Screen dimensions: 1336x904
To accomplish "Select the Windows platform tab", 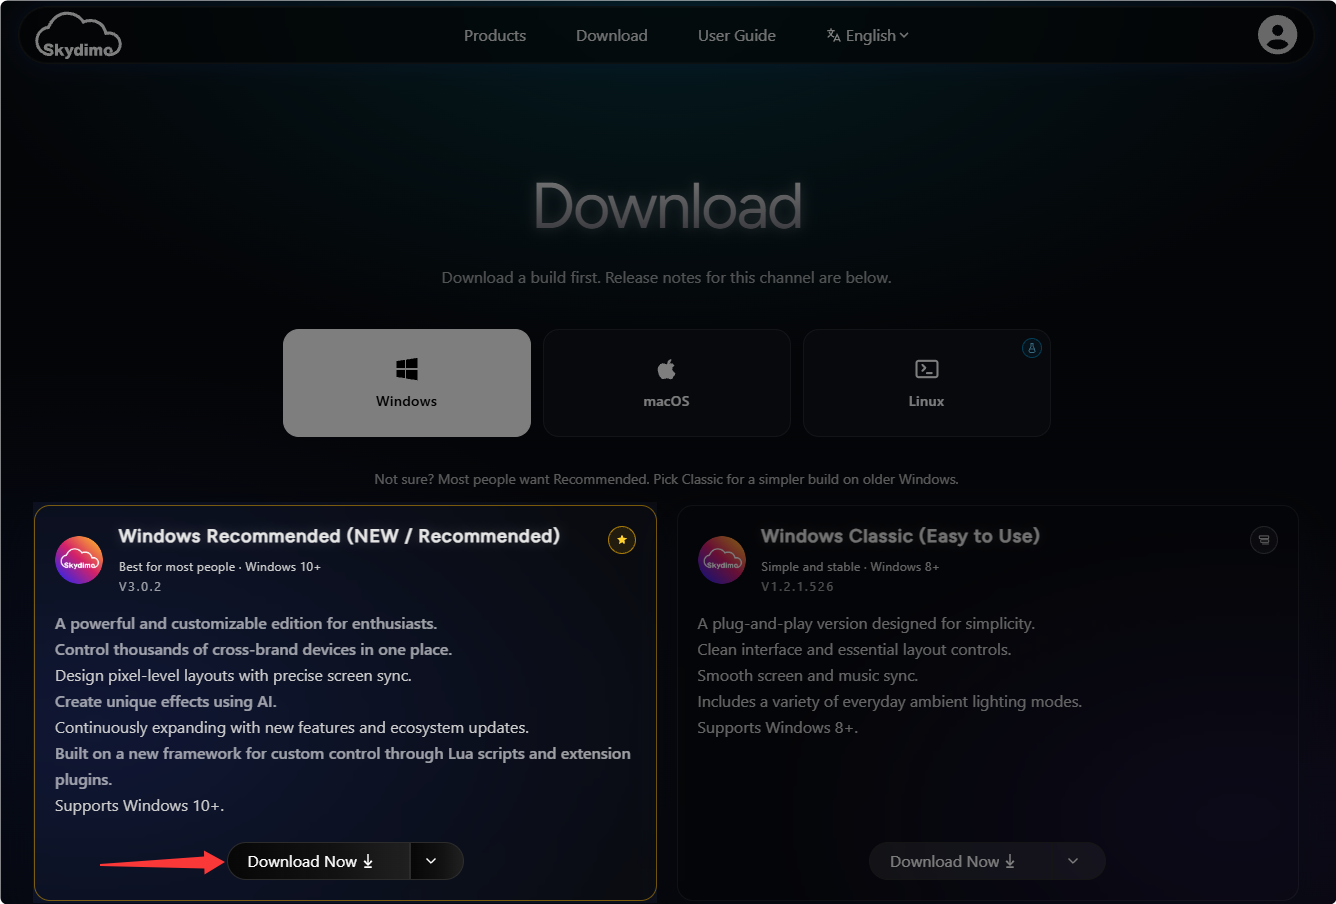I will point(407,383).
